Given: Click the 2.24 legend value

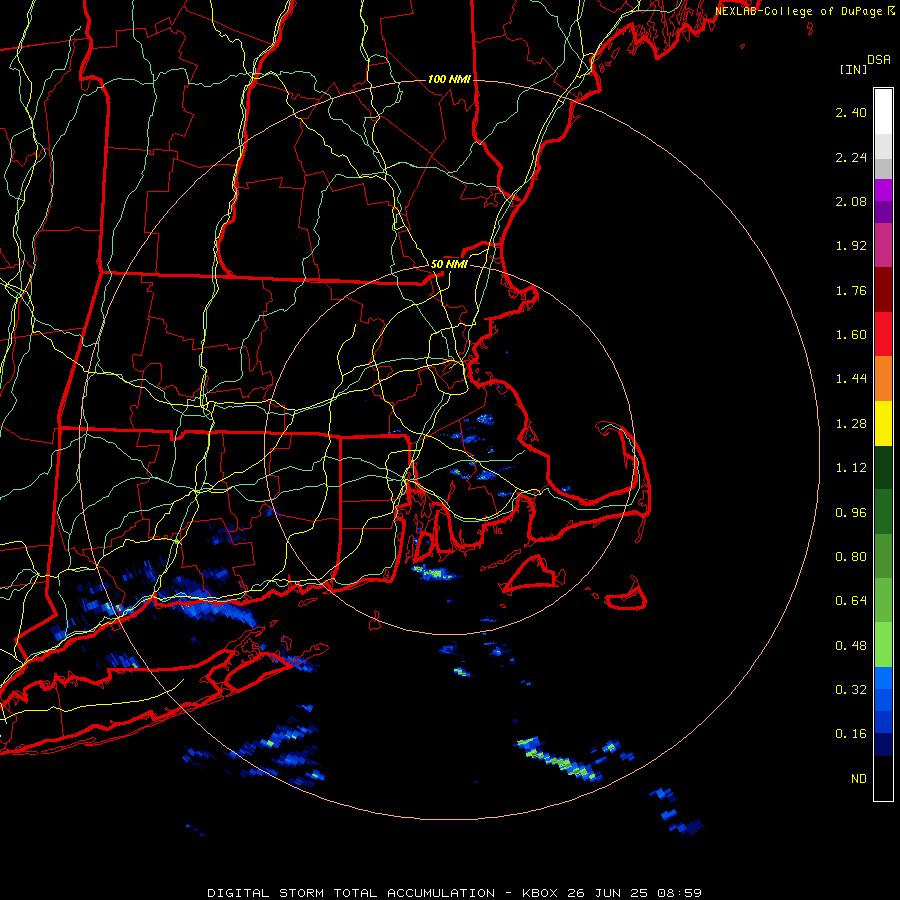Looking at the screenshot, I should pyautogui.click(x=851, y=157).
